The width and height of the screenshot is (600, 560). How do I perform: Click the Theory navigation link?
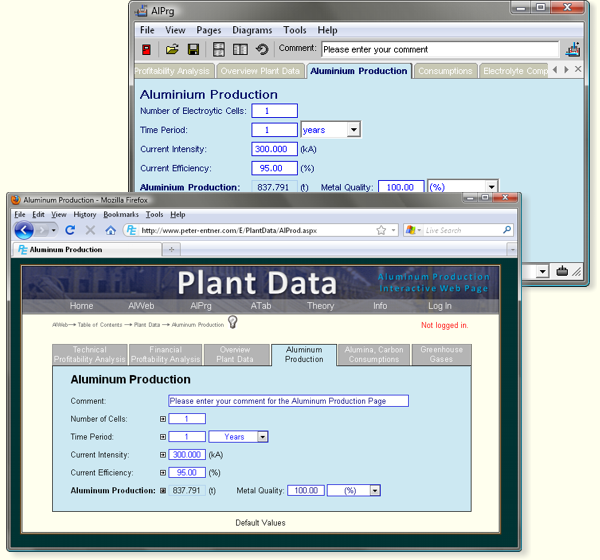tap(320, 306)
